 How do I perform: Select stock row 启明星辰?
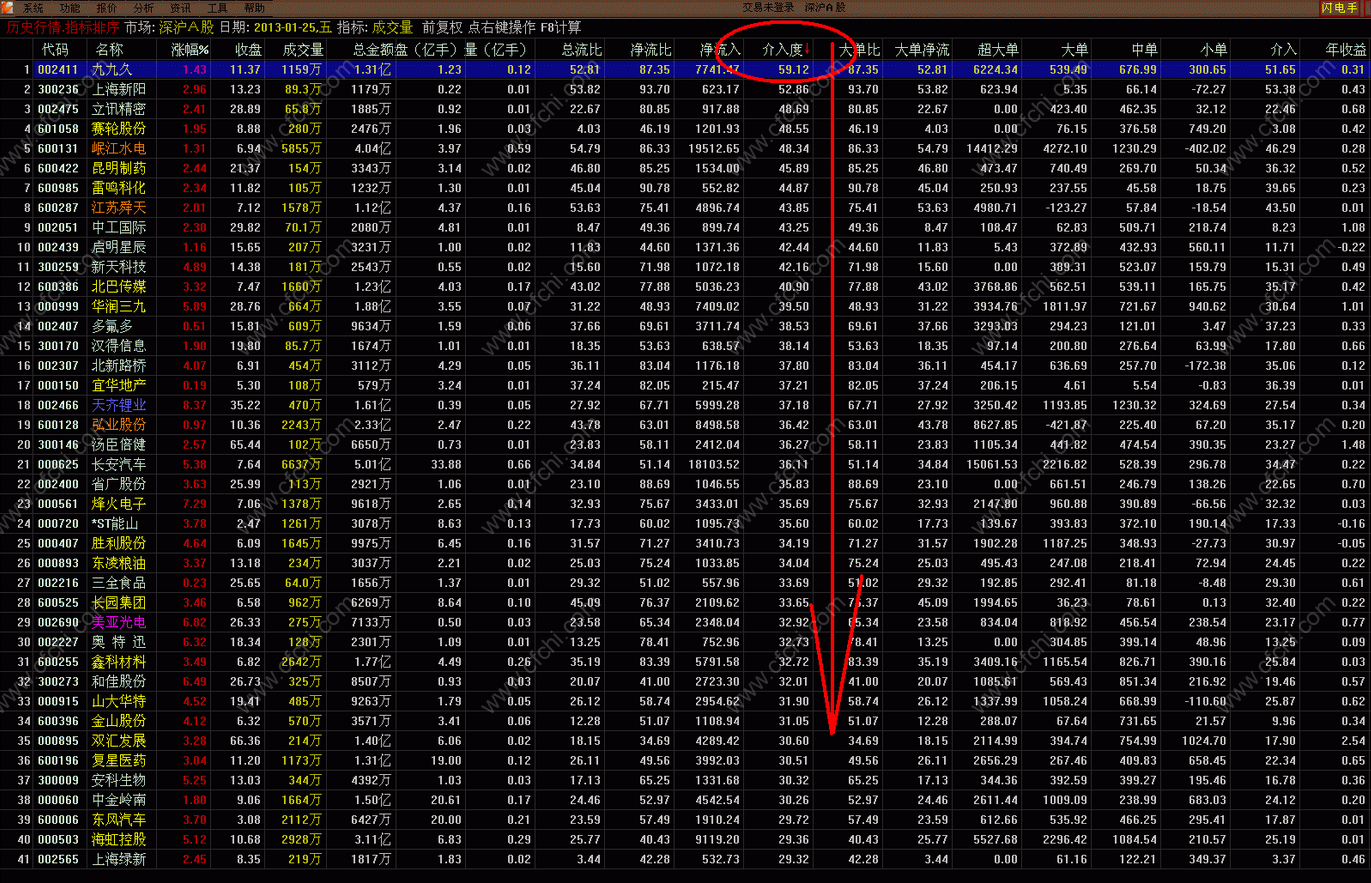[x=685, y=246]
